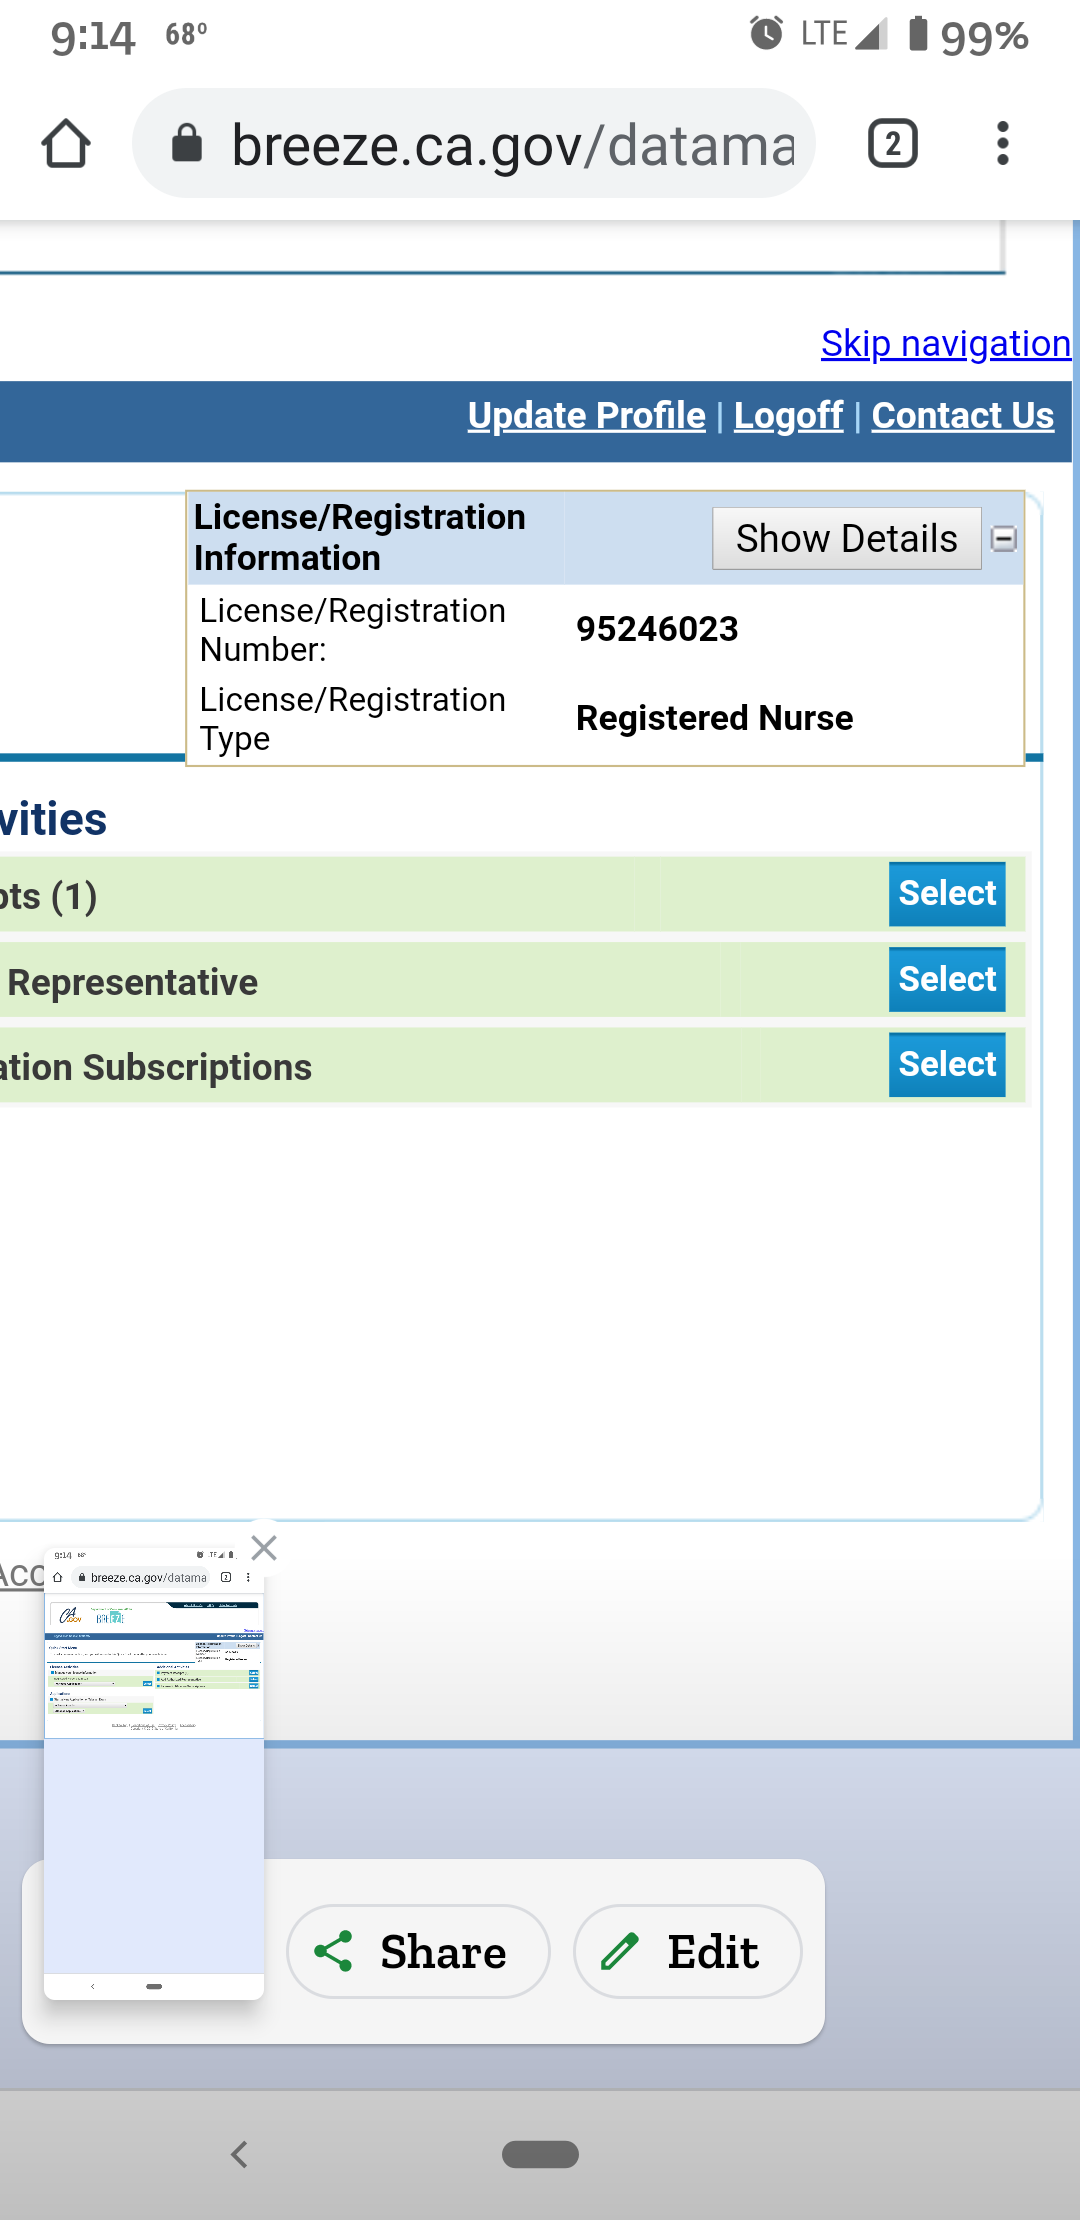Tap the lock icon in address bar

click(187, 143)
